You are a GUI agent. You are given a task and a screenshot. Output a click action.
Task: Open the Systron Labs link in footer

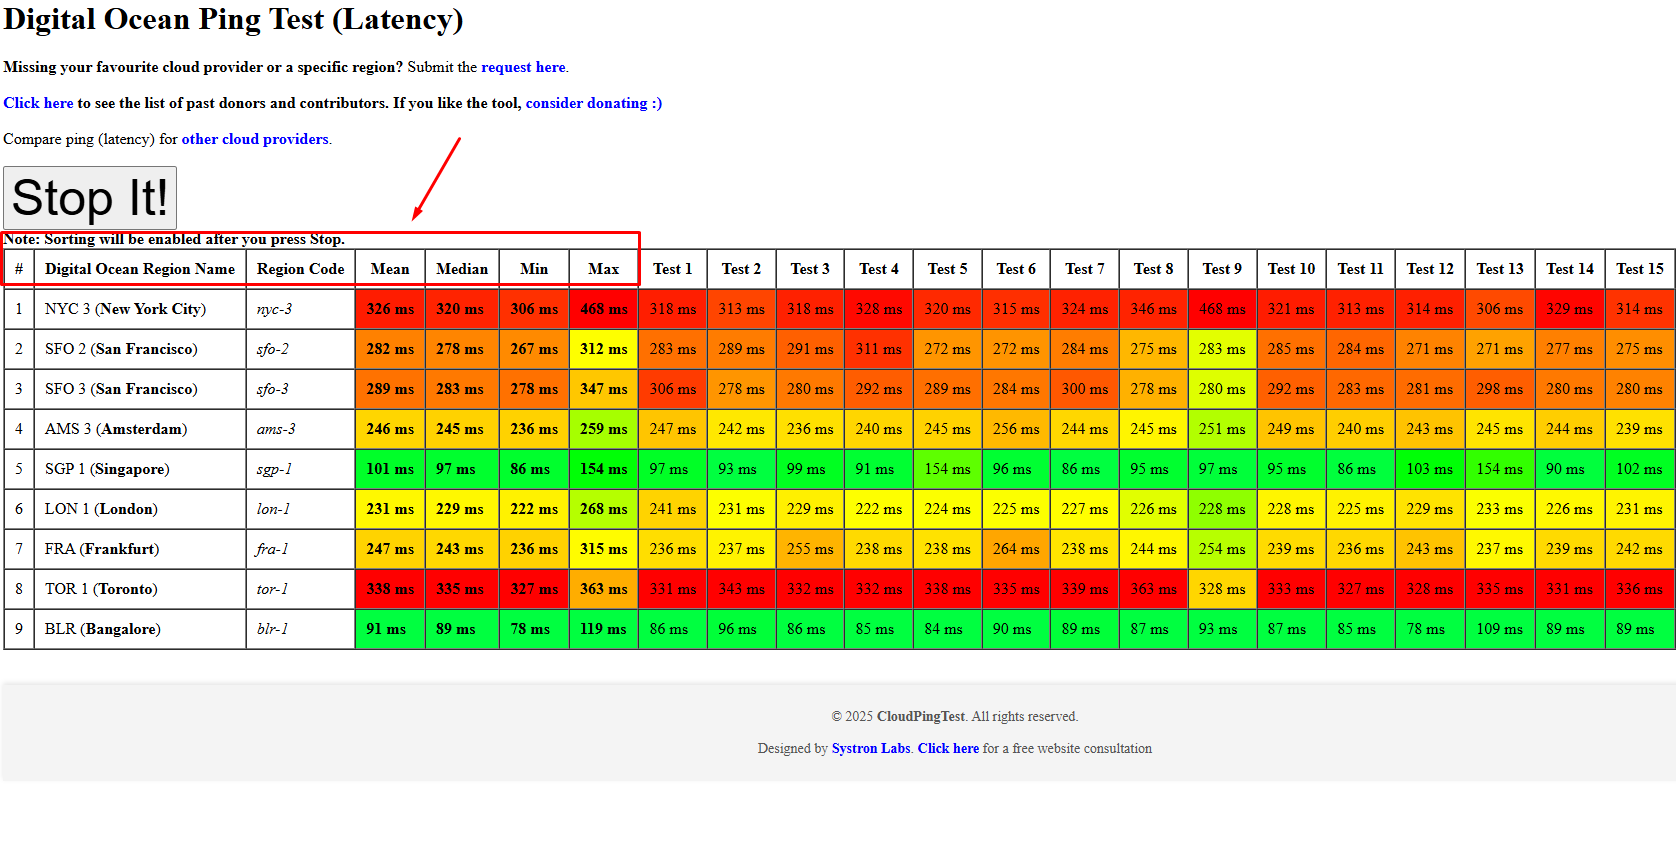point(871,748)
